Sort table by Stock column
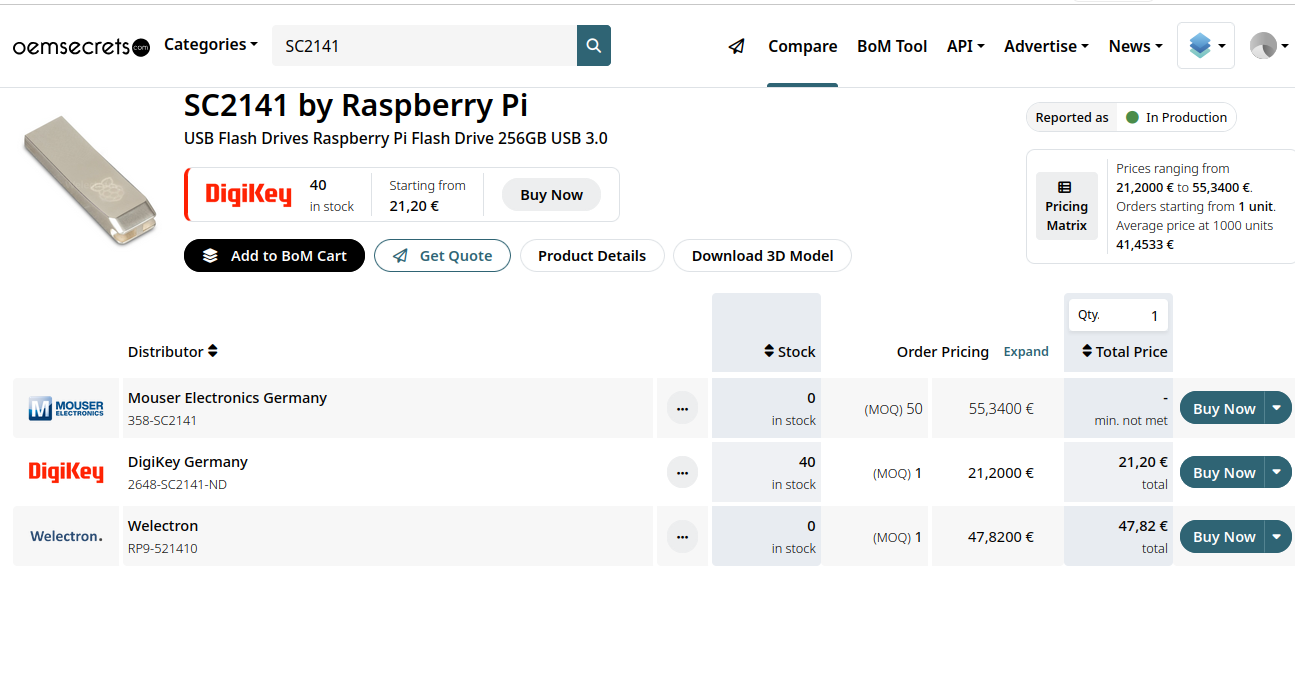1295x677 pixels. pyautogui.click(x=789, y=352)
